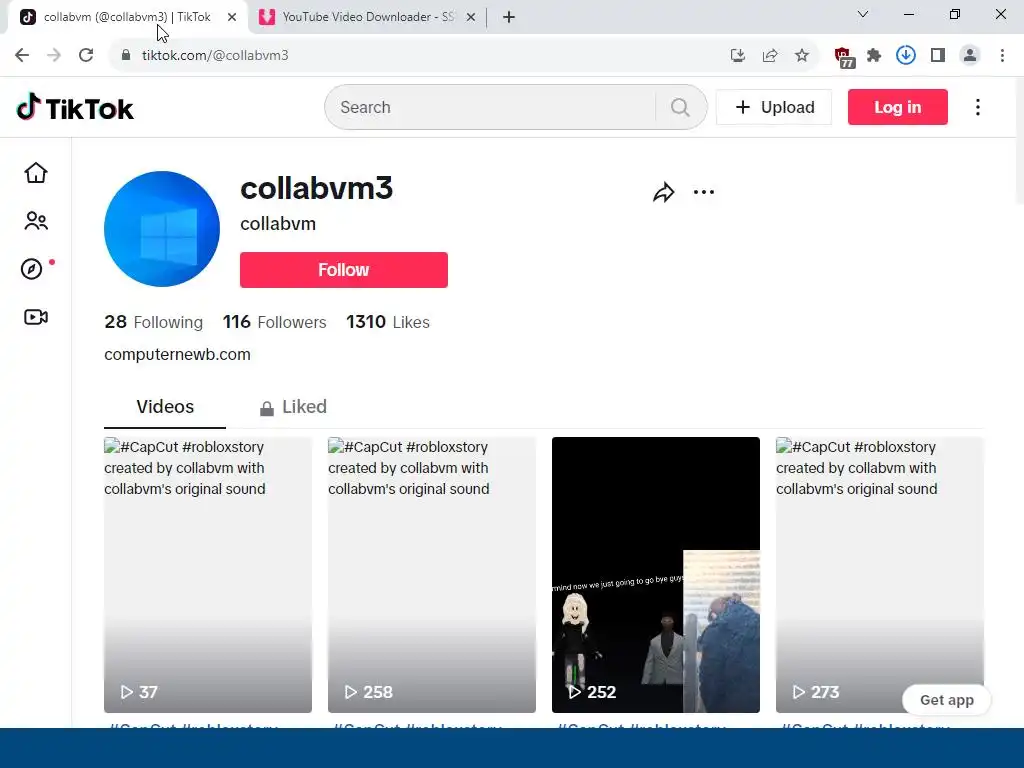The height and width of the screenshot is (768, 1024).
Task: Click the 116 Followers count
Action: click(x=274, y=322)
